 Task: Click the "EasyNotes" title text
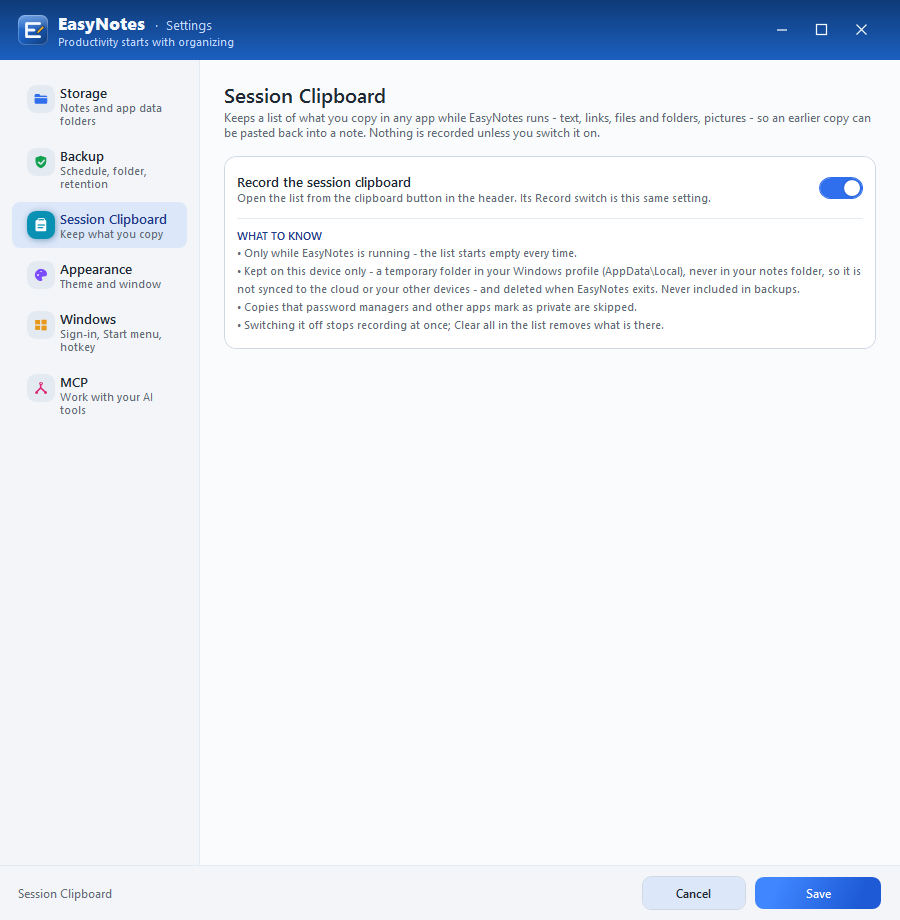[x=101, y=25]
